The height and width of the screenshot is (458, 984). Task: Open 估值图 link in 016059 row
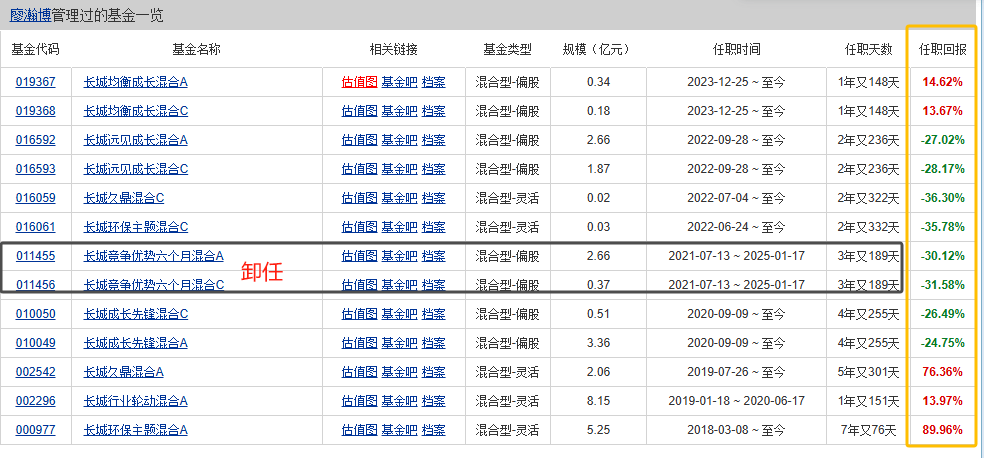pyautogui.click(x=360, y=198)
